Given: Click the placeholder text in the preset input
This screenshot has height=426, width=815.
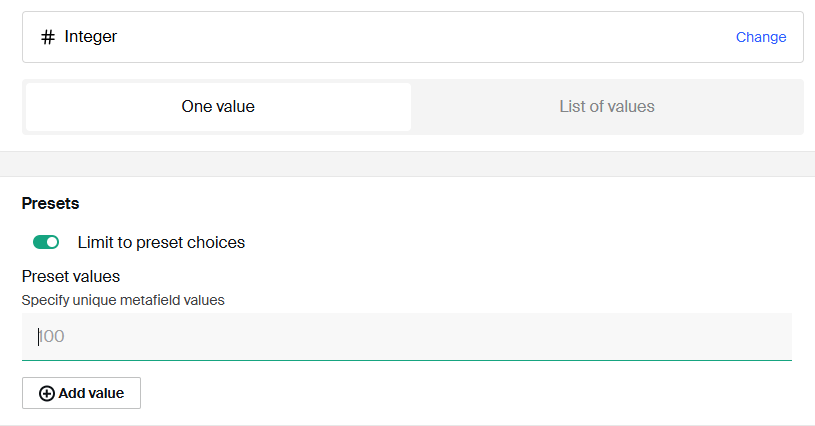Looking at the screenshot, I should coord(52,337).
